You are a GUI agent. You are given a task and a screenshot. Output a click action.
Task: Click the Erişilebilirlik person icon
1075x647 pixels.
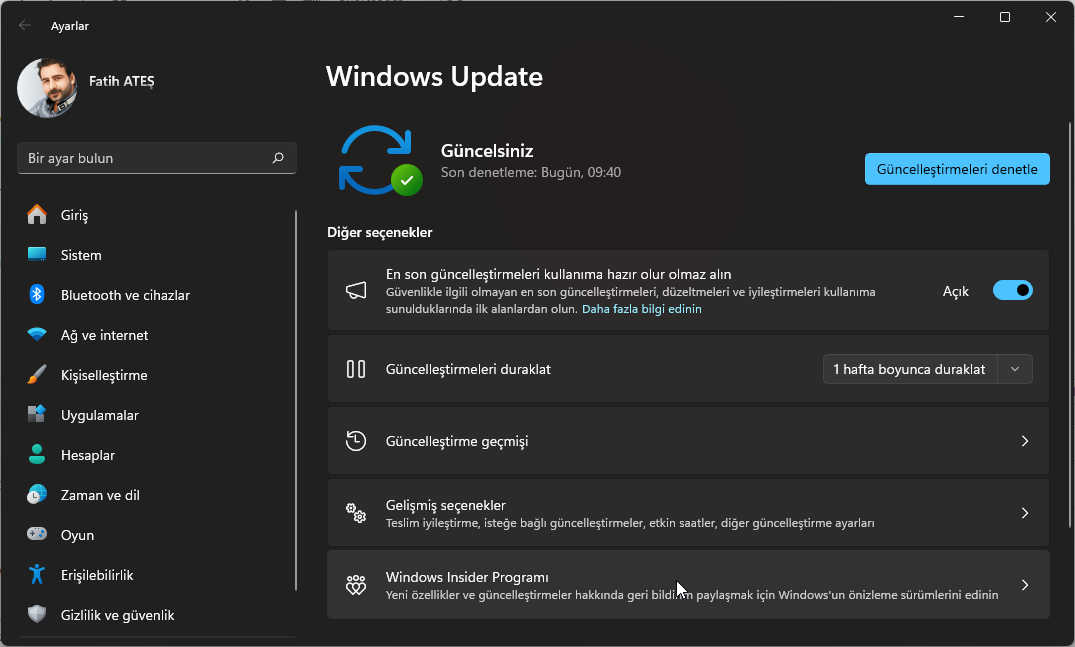pos(37,575)
